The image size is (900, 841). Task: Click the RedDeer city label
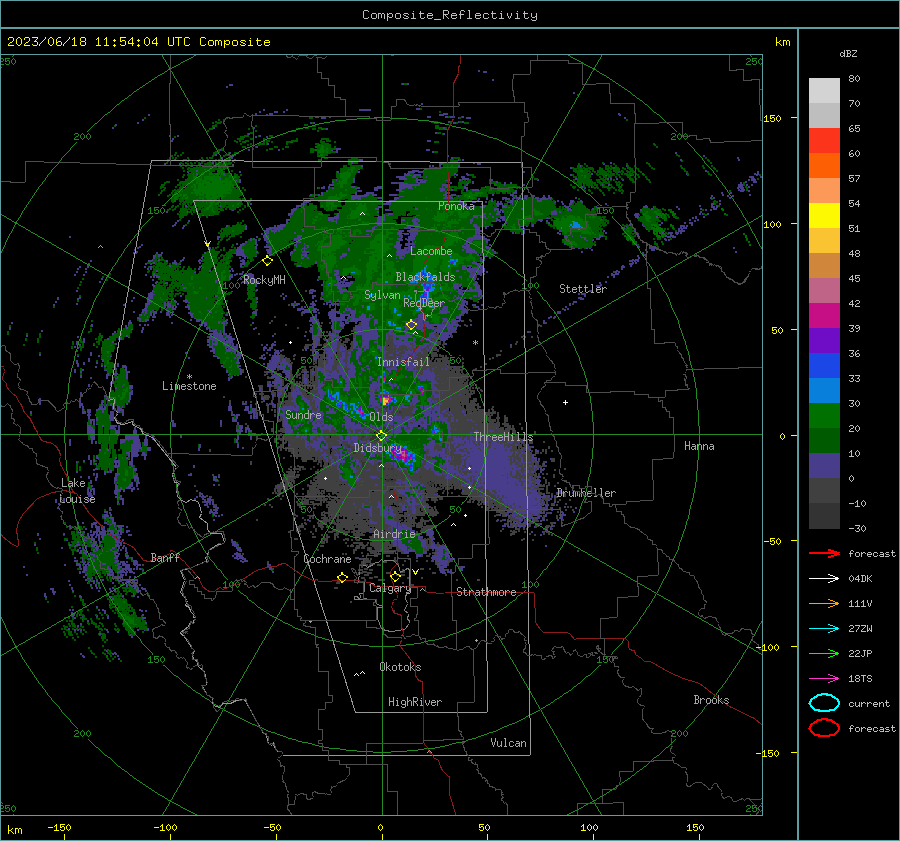[424, 303]
